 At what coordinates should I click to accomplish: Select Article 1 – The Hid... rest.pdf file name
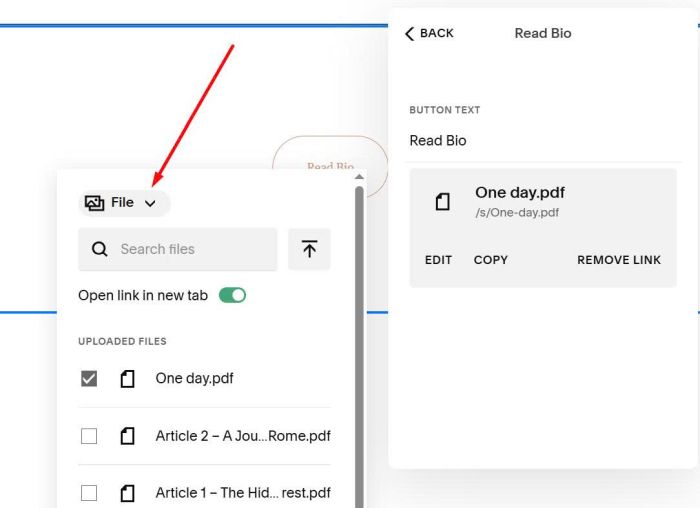pyautogui.click(x=243, y=493)
